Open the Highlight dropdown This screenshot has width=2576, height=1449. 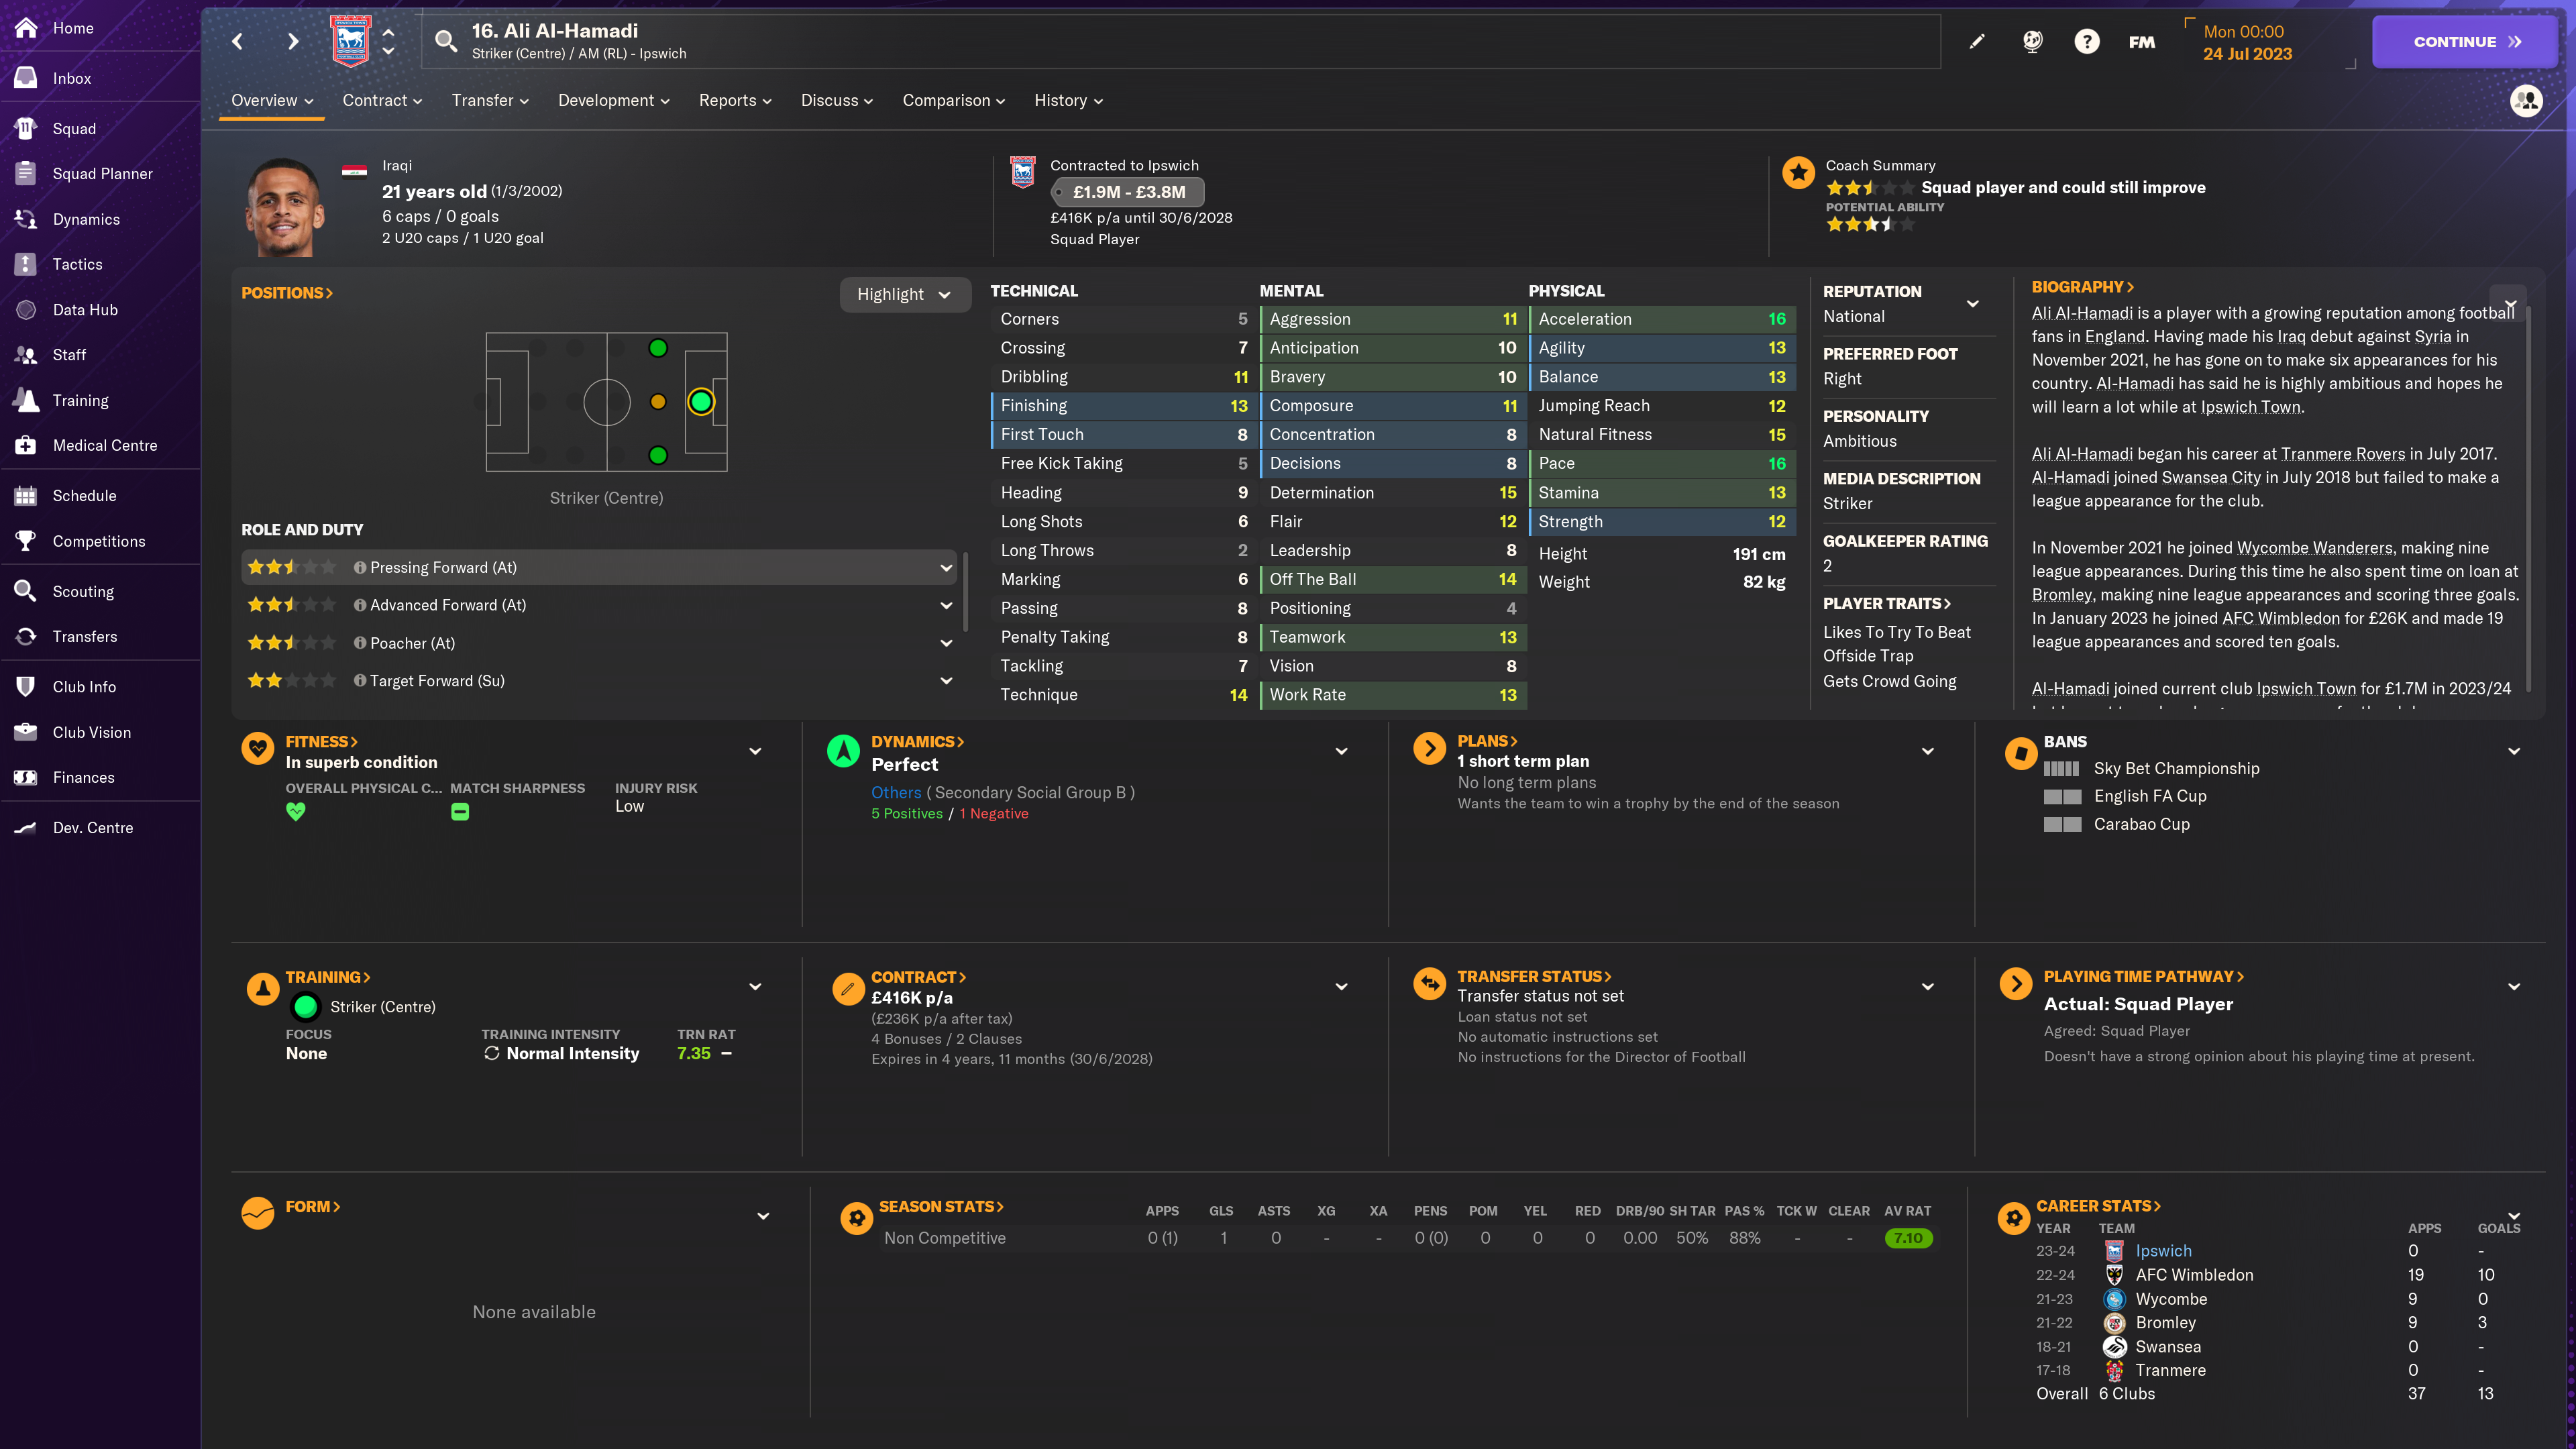point(905,294)
